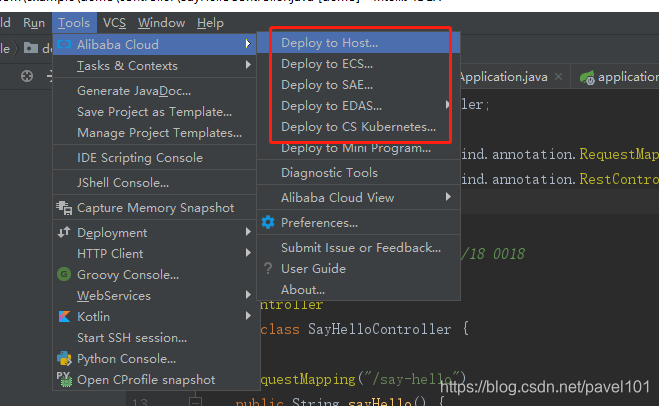Click the green Groovy Console icon
The width and height of the screenshot is (659, 406).
pos(64,274)
